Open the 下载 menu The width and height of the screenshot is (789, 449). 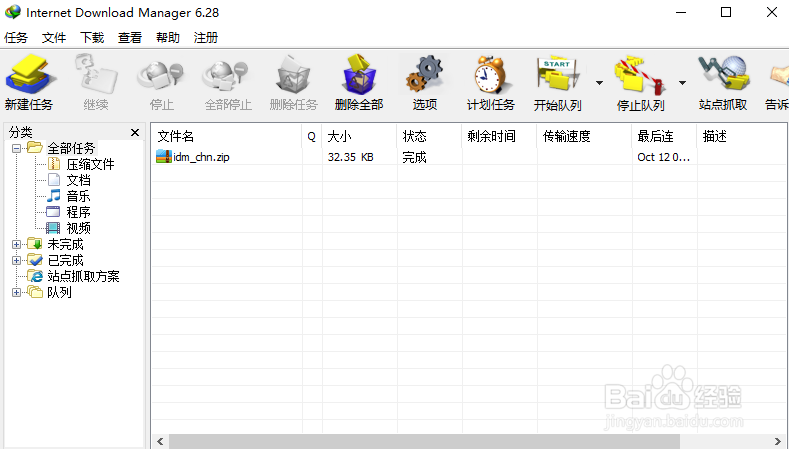[x=92, y=38]
